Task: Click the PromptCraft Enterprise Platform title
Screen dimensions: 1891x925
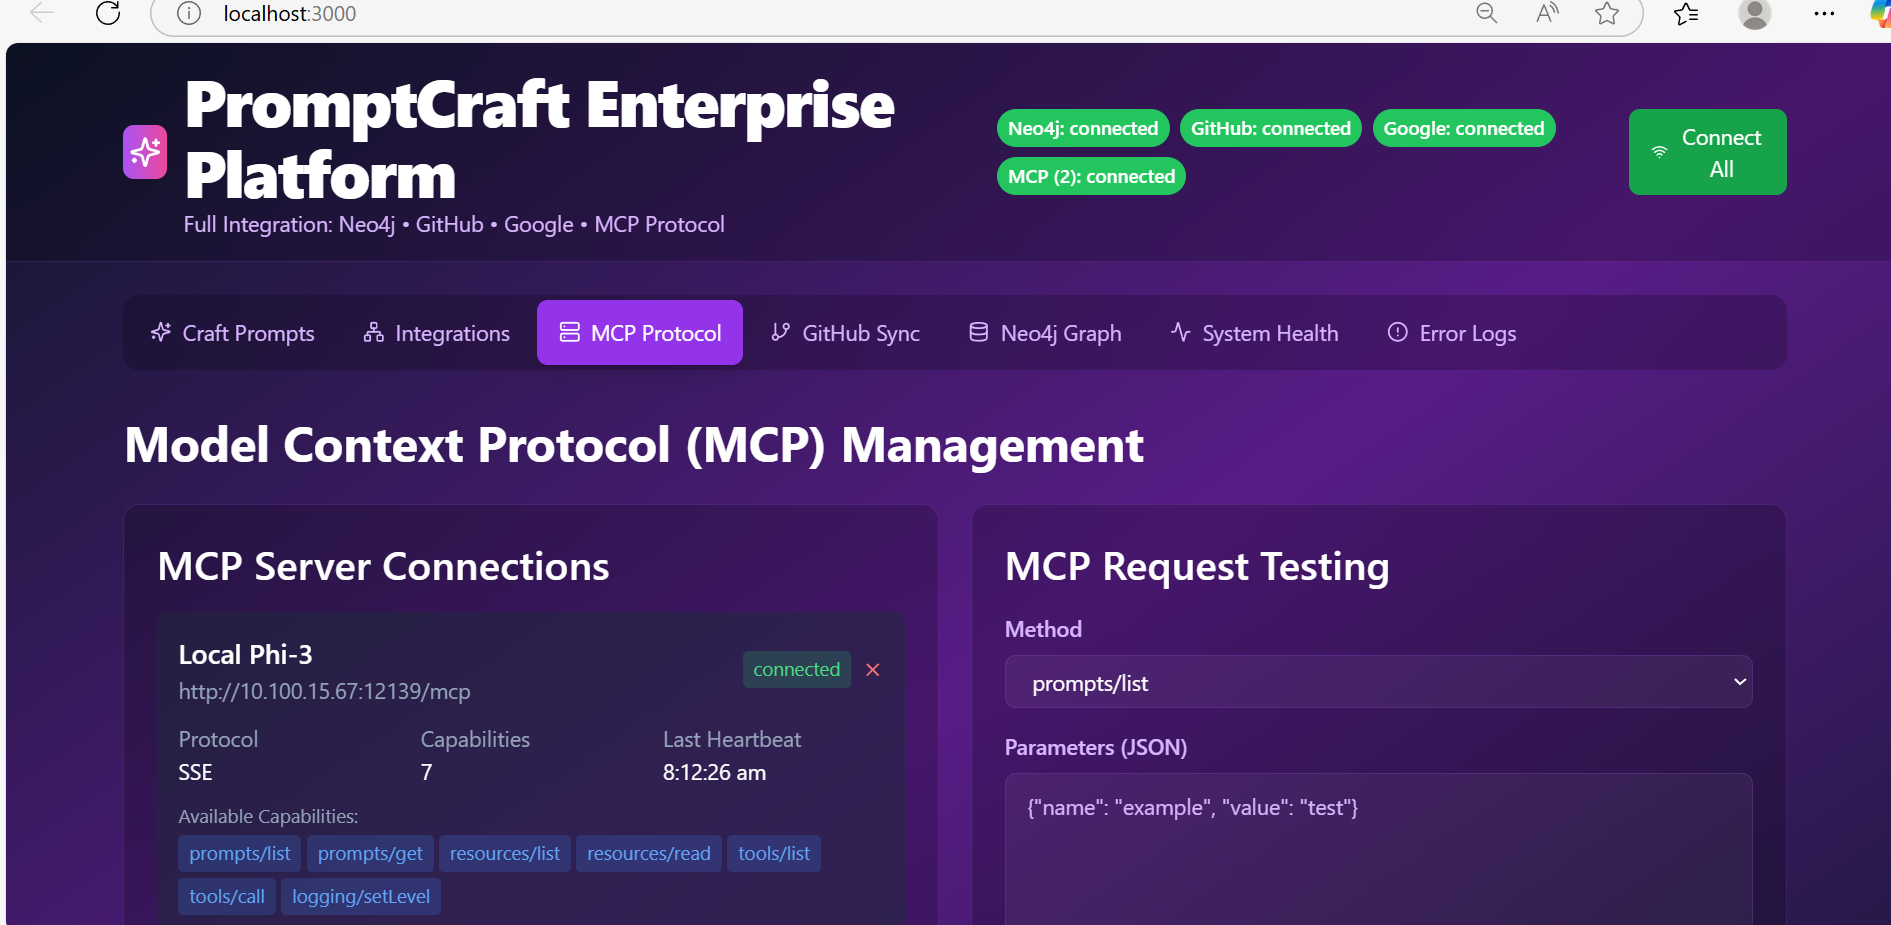Action: point(539,140)
